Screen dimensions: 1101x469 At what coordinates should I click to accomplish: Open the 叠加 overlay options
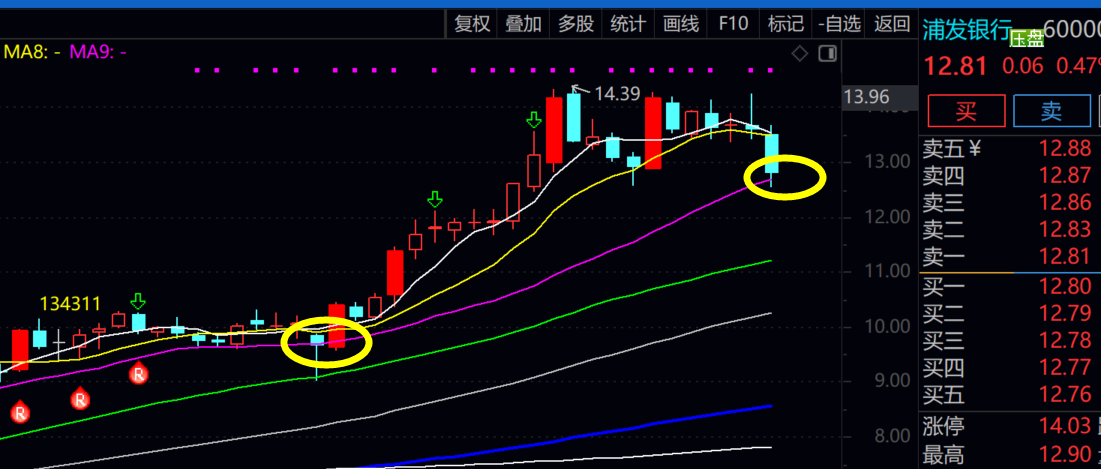tap(524, 24)
